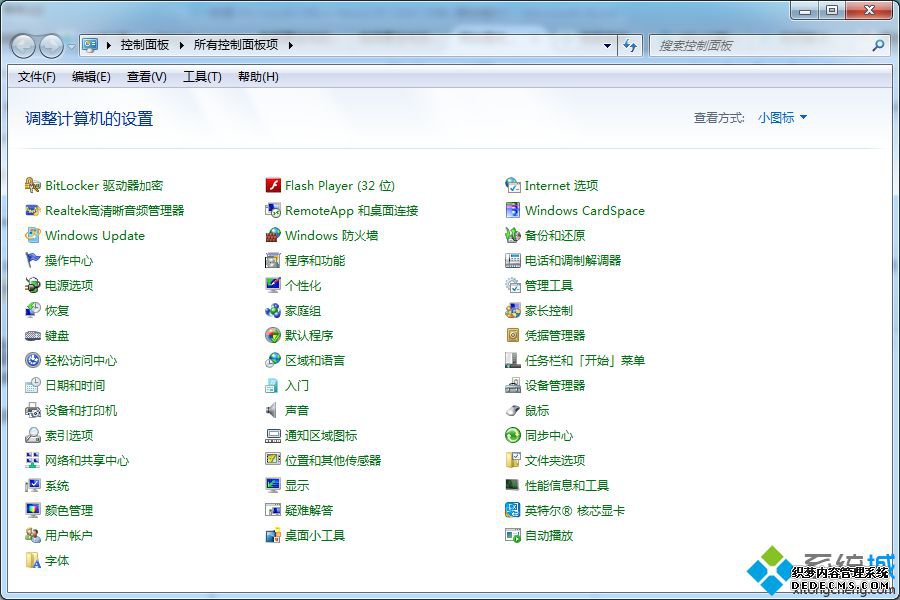Click the 轻松访问中心 icon
Image resolution: width=900 pixels, height=600 pixels.
click(33, 361)
